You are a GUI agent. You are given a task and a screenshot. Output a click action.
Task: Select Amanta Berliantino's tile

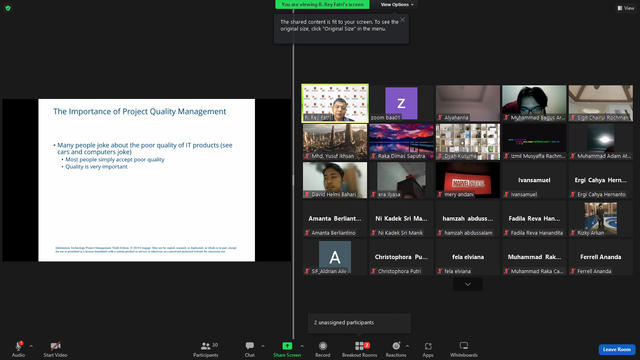pyautogui.click(x=335, y=218)
